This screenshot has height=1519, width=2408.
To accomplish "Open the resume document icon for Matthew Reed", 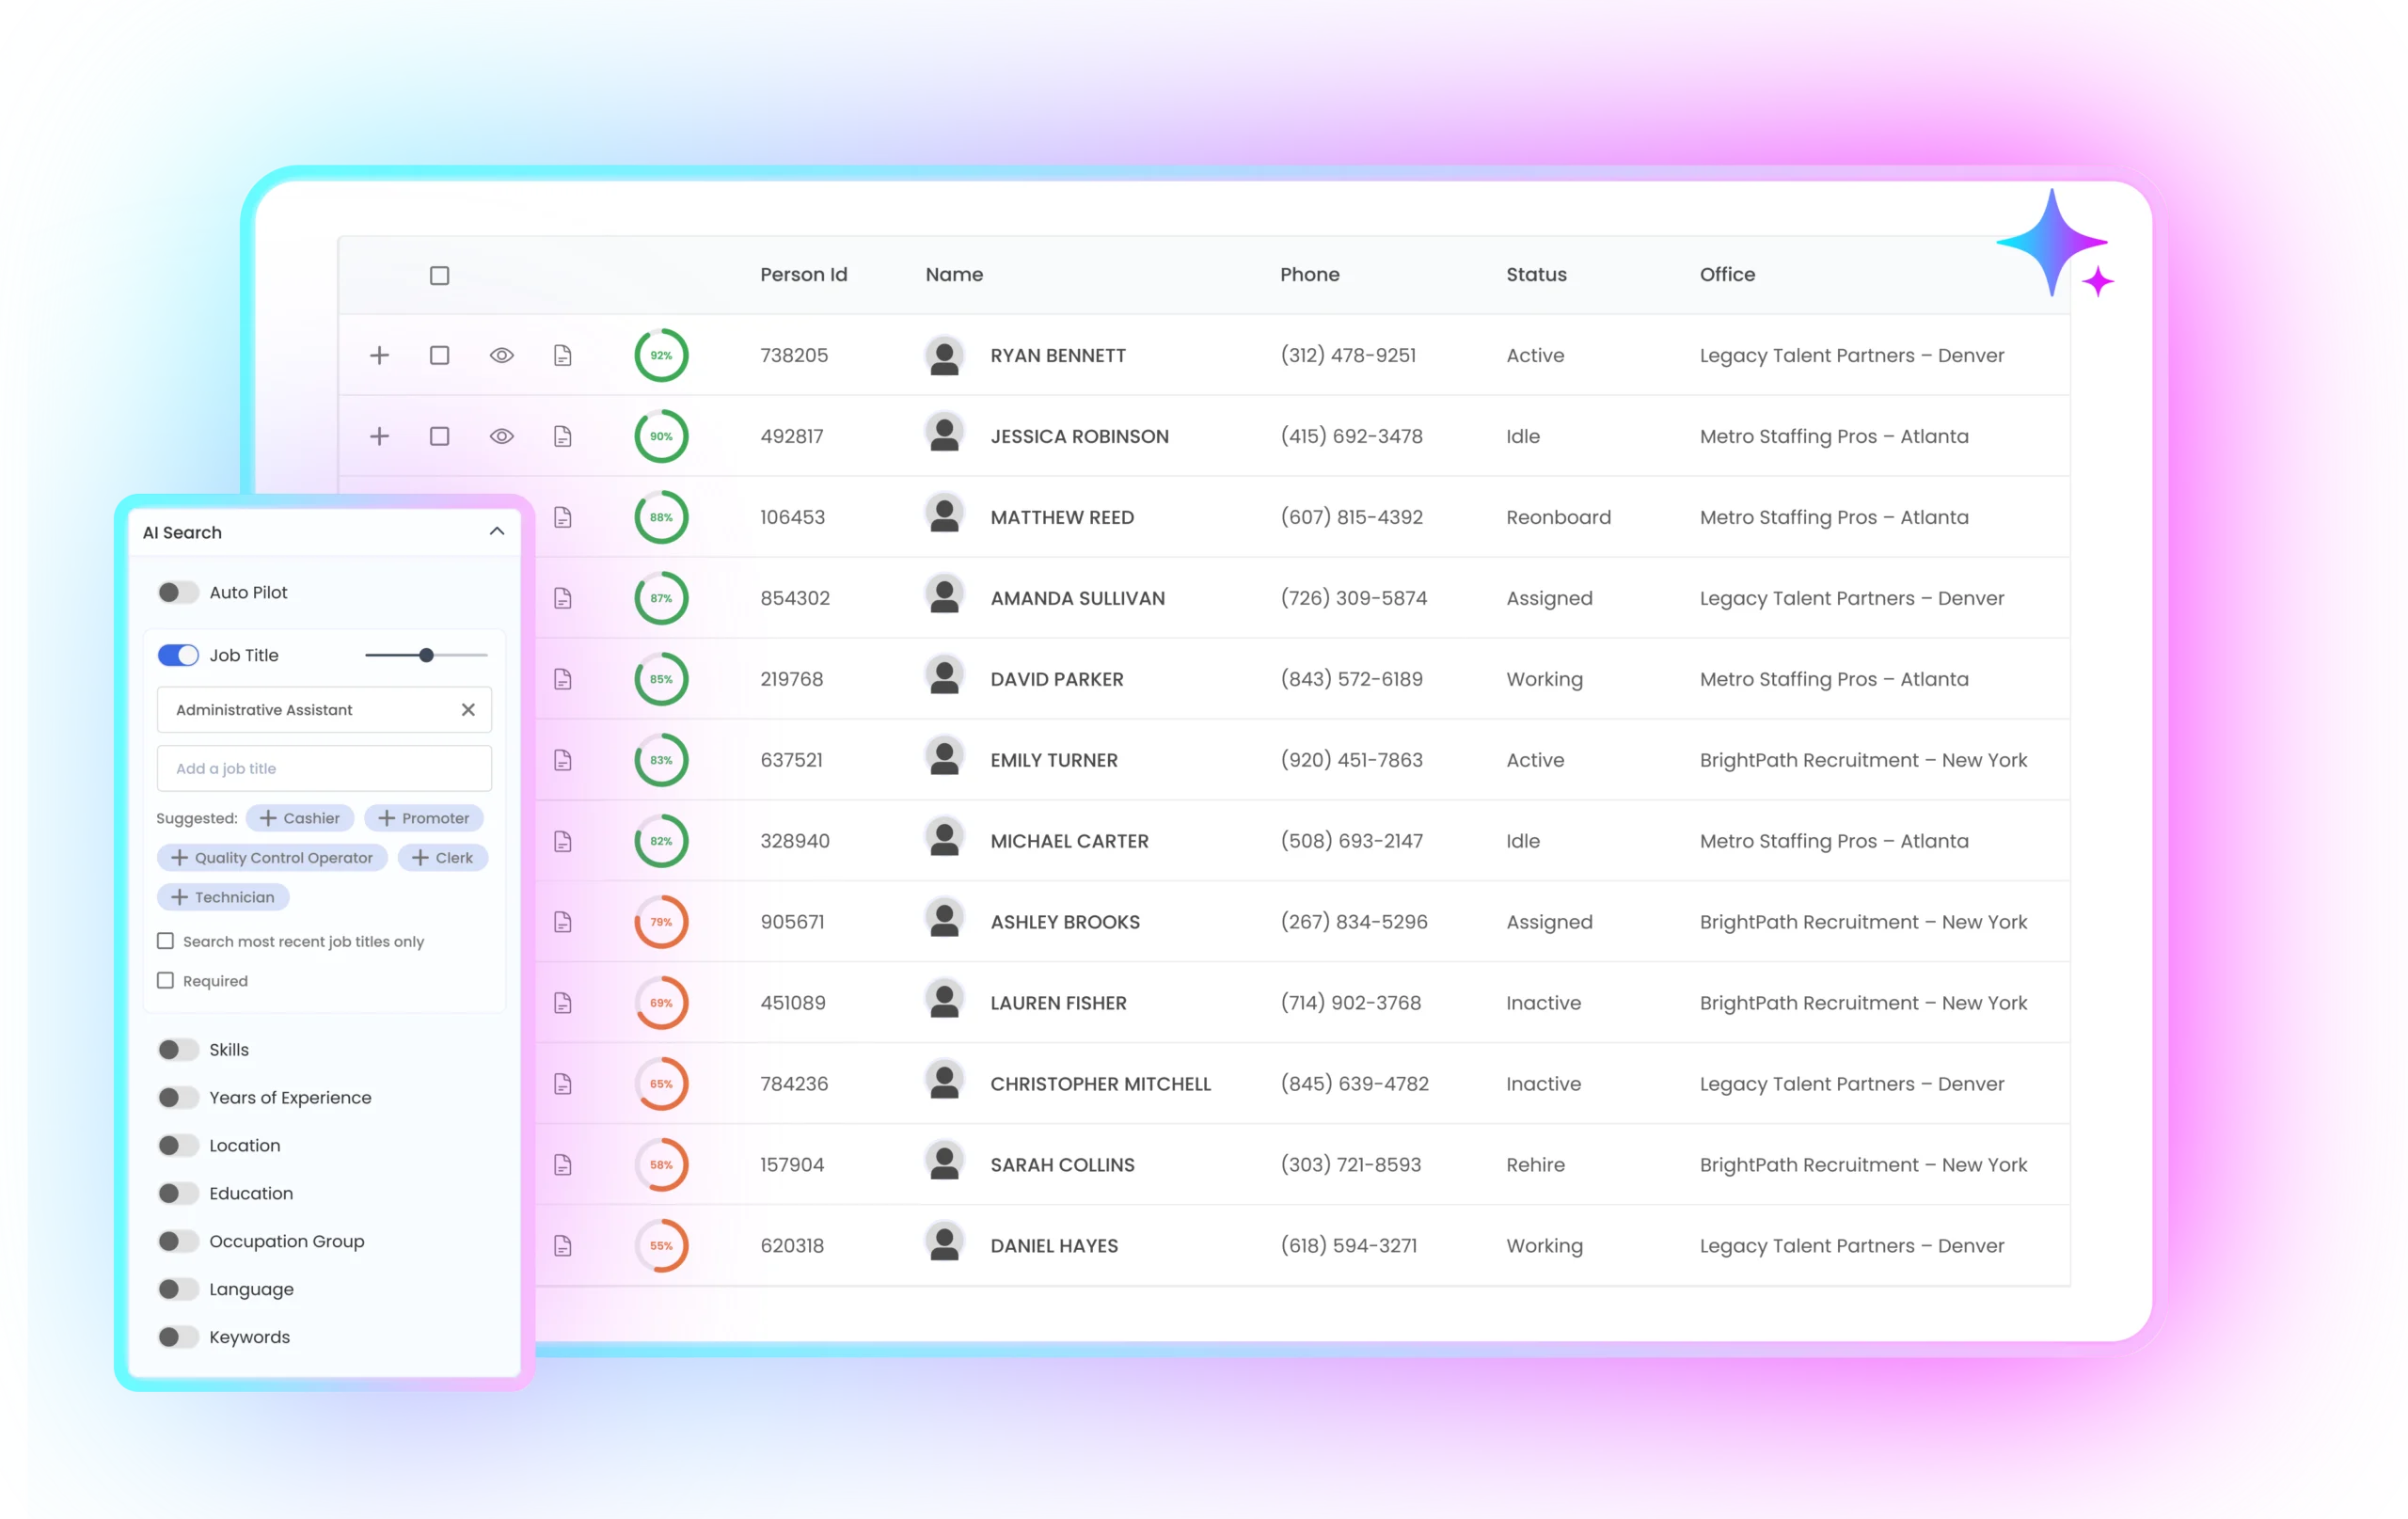I will pos(563,517).
